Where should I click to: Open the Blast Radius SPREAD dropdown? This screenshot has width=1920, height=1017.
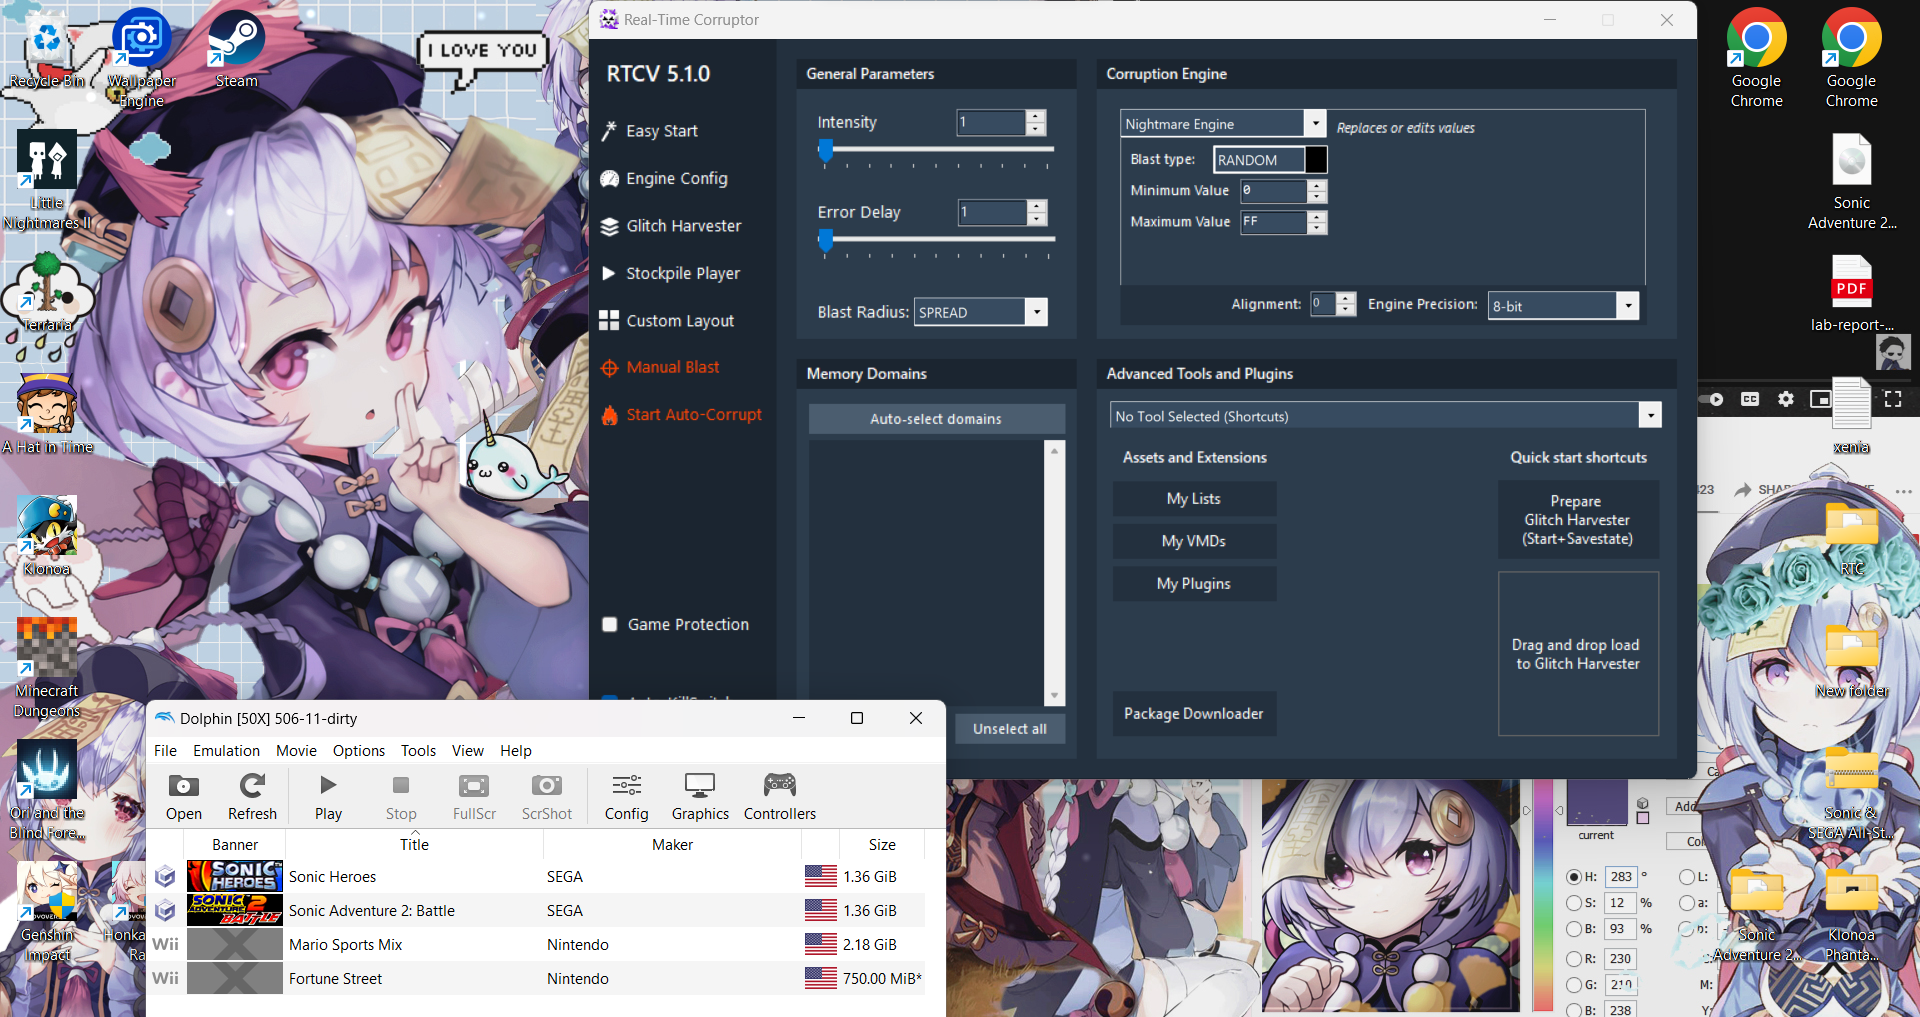(x=1037, y=312)
